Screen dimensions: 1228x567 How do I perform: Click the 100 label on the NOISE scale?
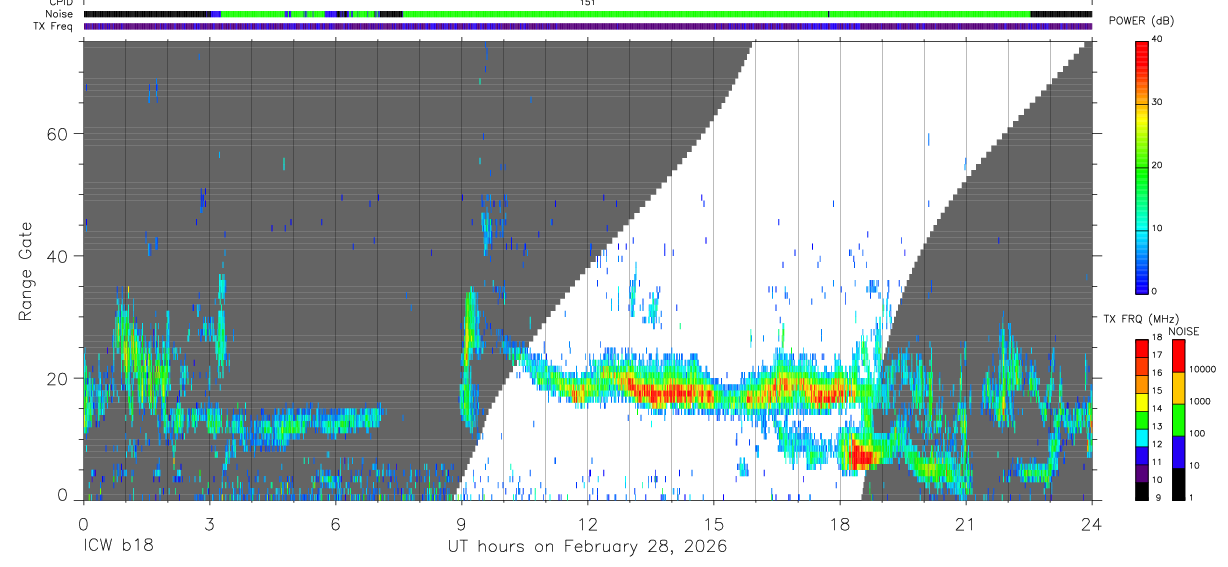click(1196, 433)
